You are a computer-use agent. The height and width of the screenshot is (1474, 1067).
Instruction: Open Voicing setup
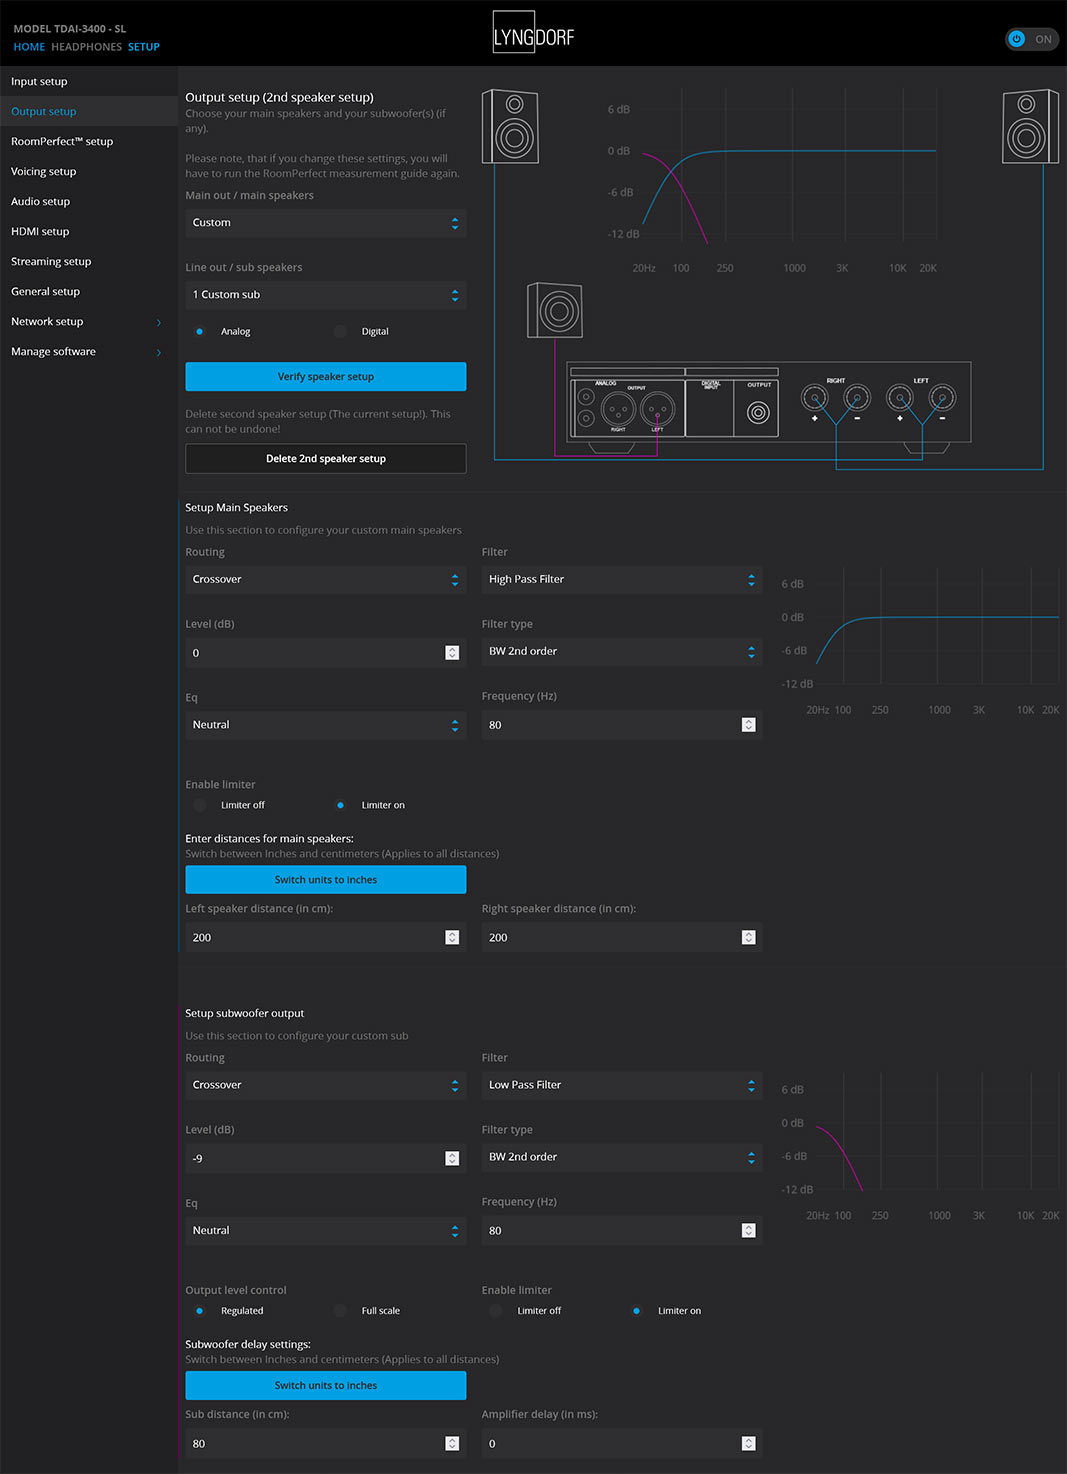[x=89, y=172]
